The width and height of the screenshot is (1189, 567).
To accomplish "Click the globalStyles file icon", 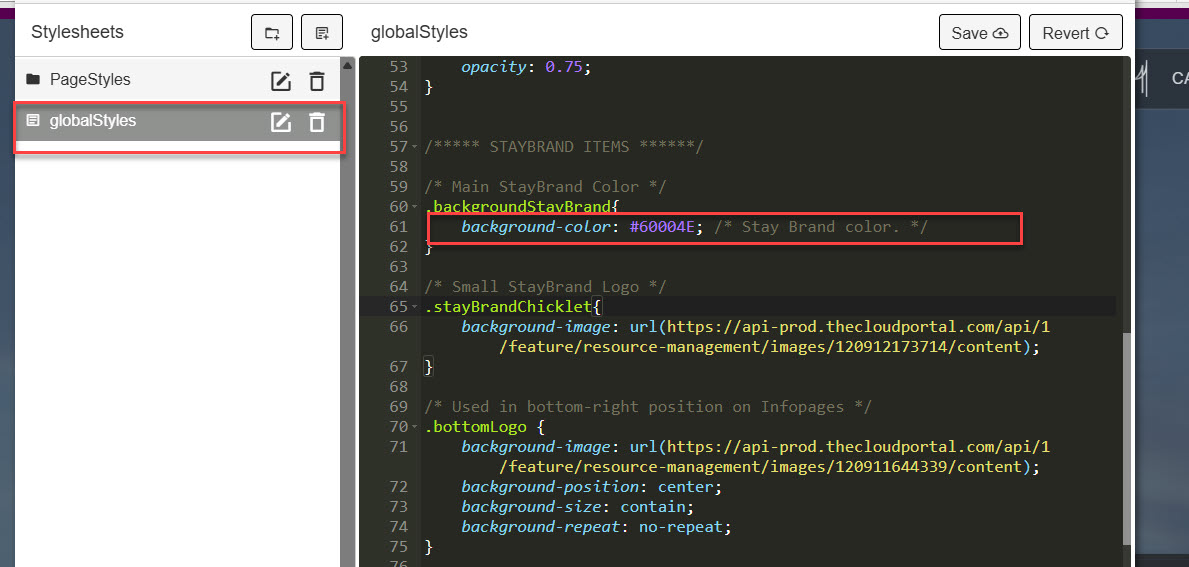I will pyautogui.click(x=33, y=121).
